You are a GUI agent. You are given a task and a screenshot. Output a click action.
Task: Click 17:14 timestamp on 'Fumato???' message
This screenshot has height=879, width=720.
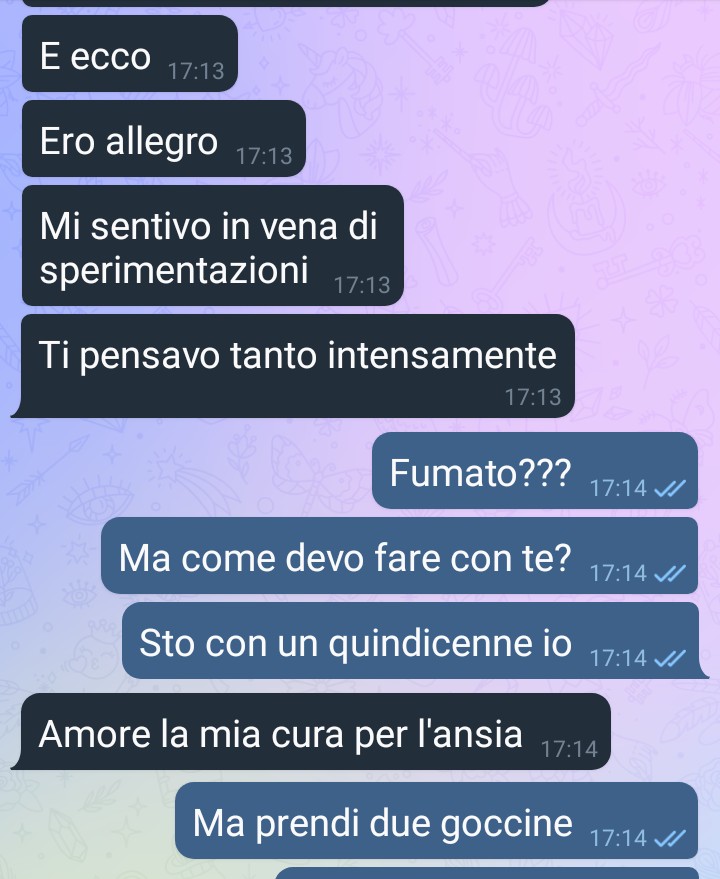point(619,489)
